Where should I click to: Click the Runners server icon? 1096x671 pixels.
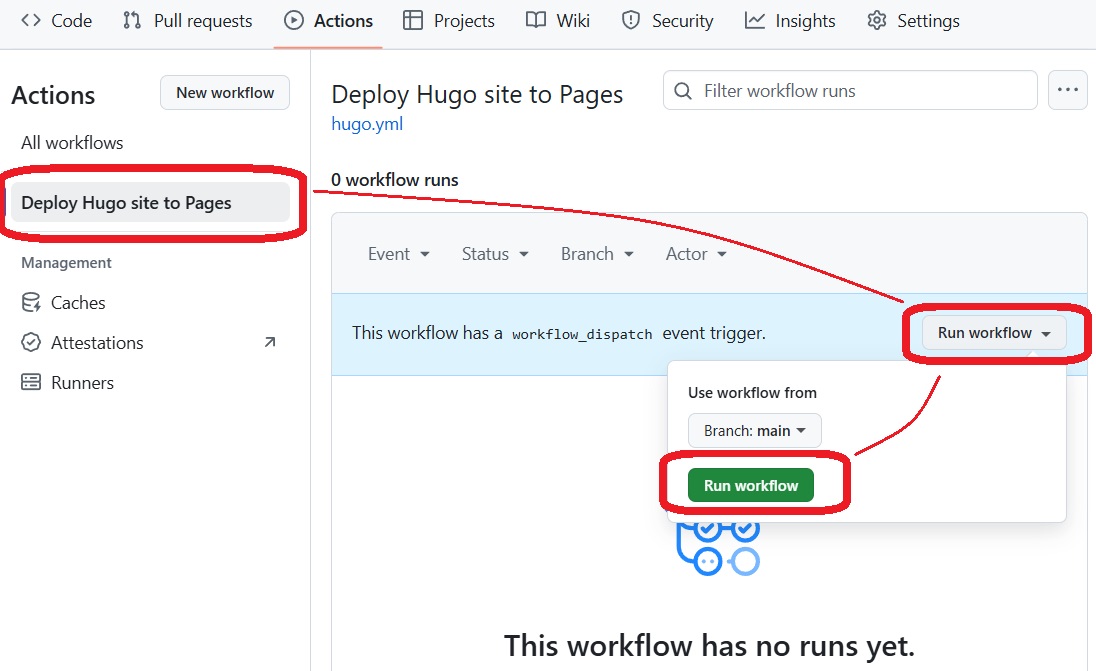point(32,383)
